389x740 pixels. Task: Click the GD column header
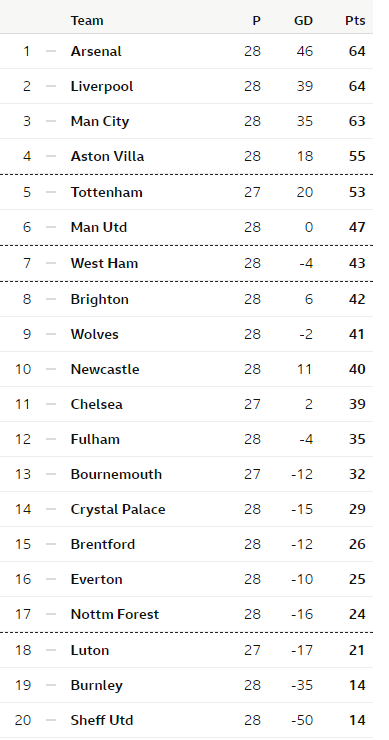(x=303, y=21)
